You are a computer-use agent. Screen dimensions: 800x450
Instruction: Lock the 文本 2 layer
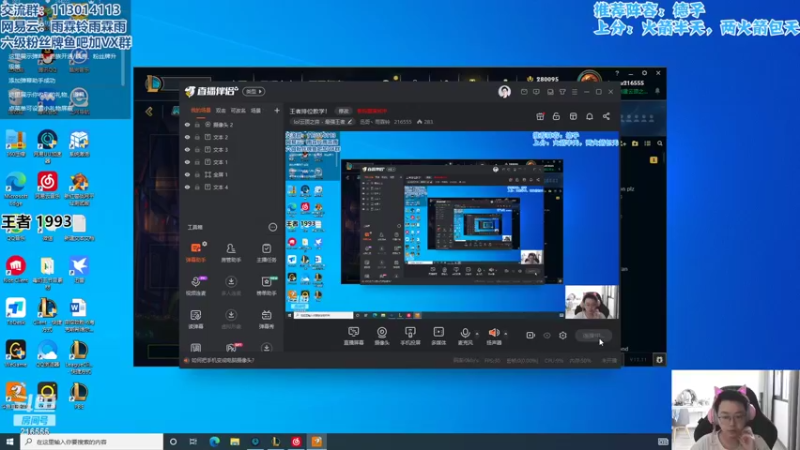coord(197,137)
